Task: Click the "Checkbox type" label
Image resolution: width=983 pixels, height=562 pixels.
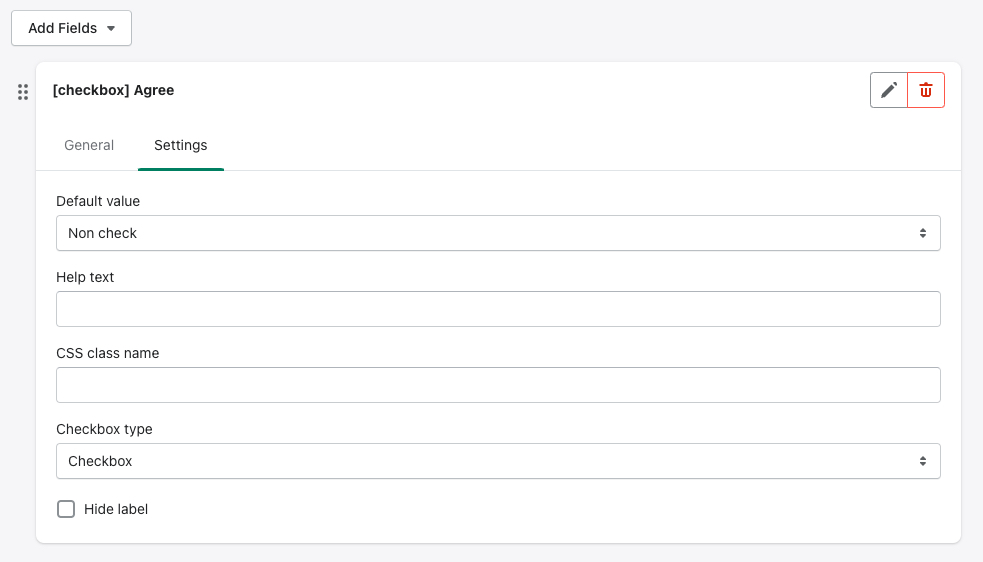Action: (104, 429)
